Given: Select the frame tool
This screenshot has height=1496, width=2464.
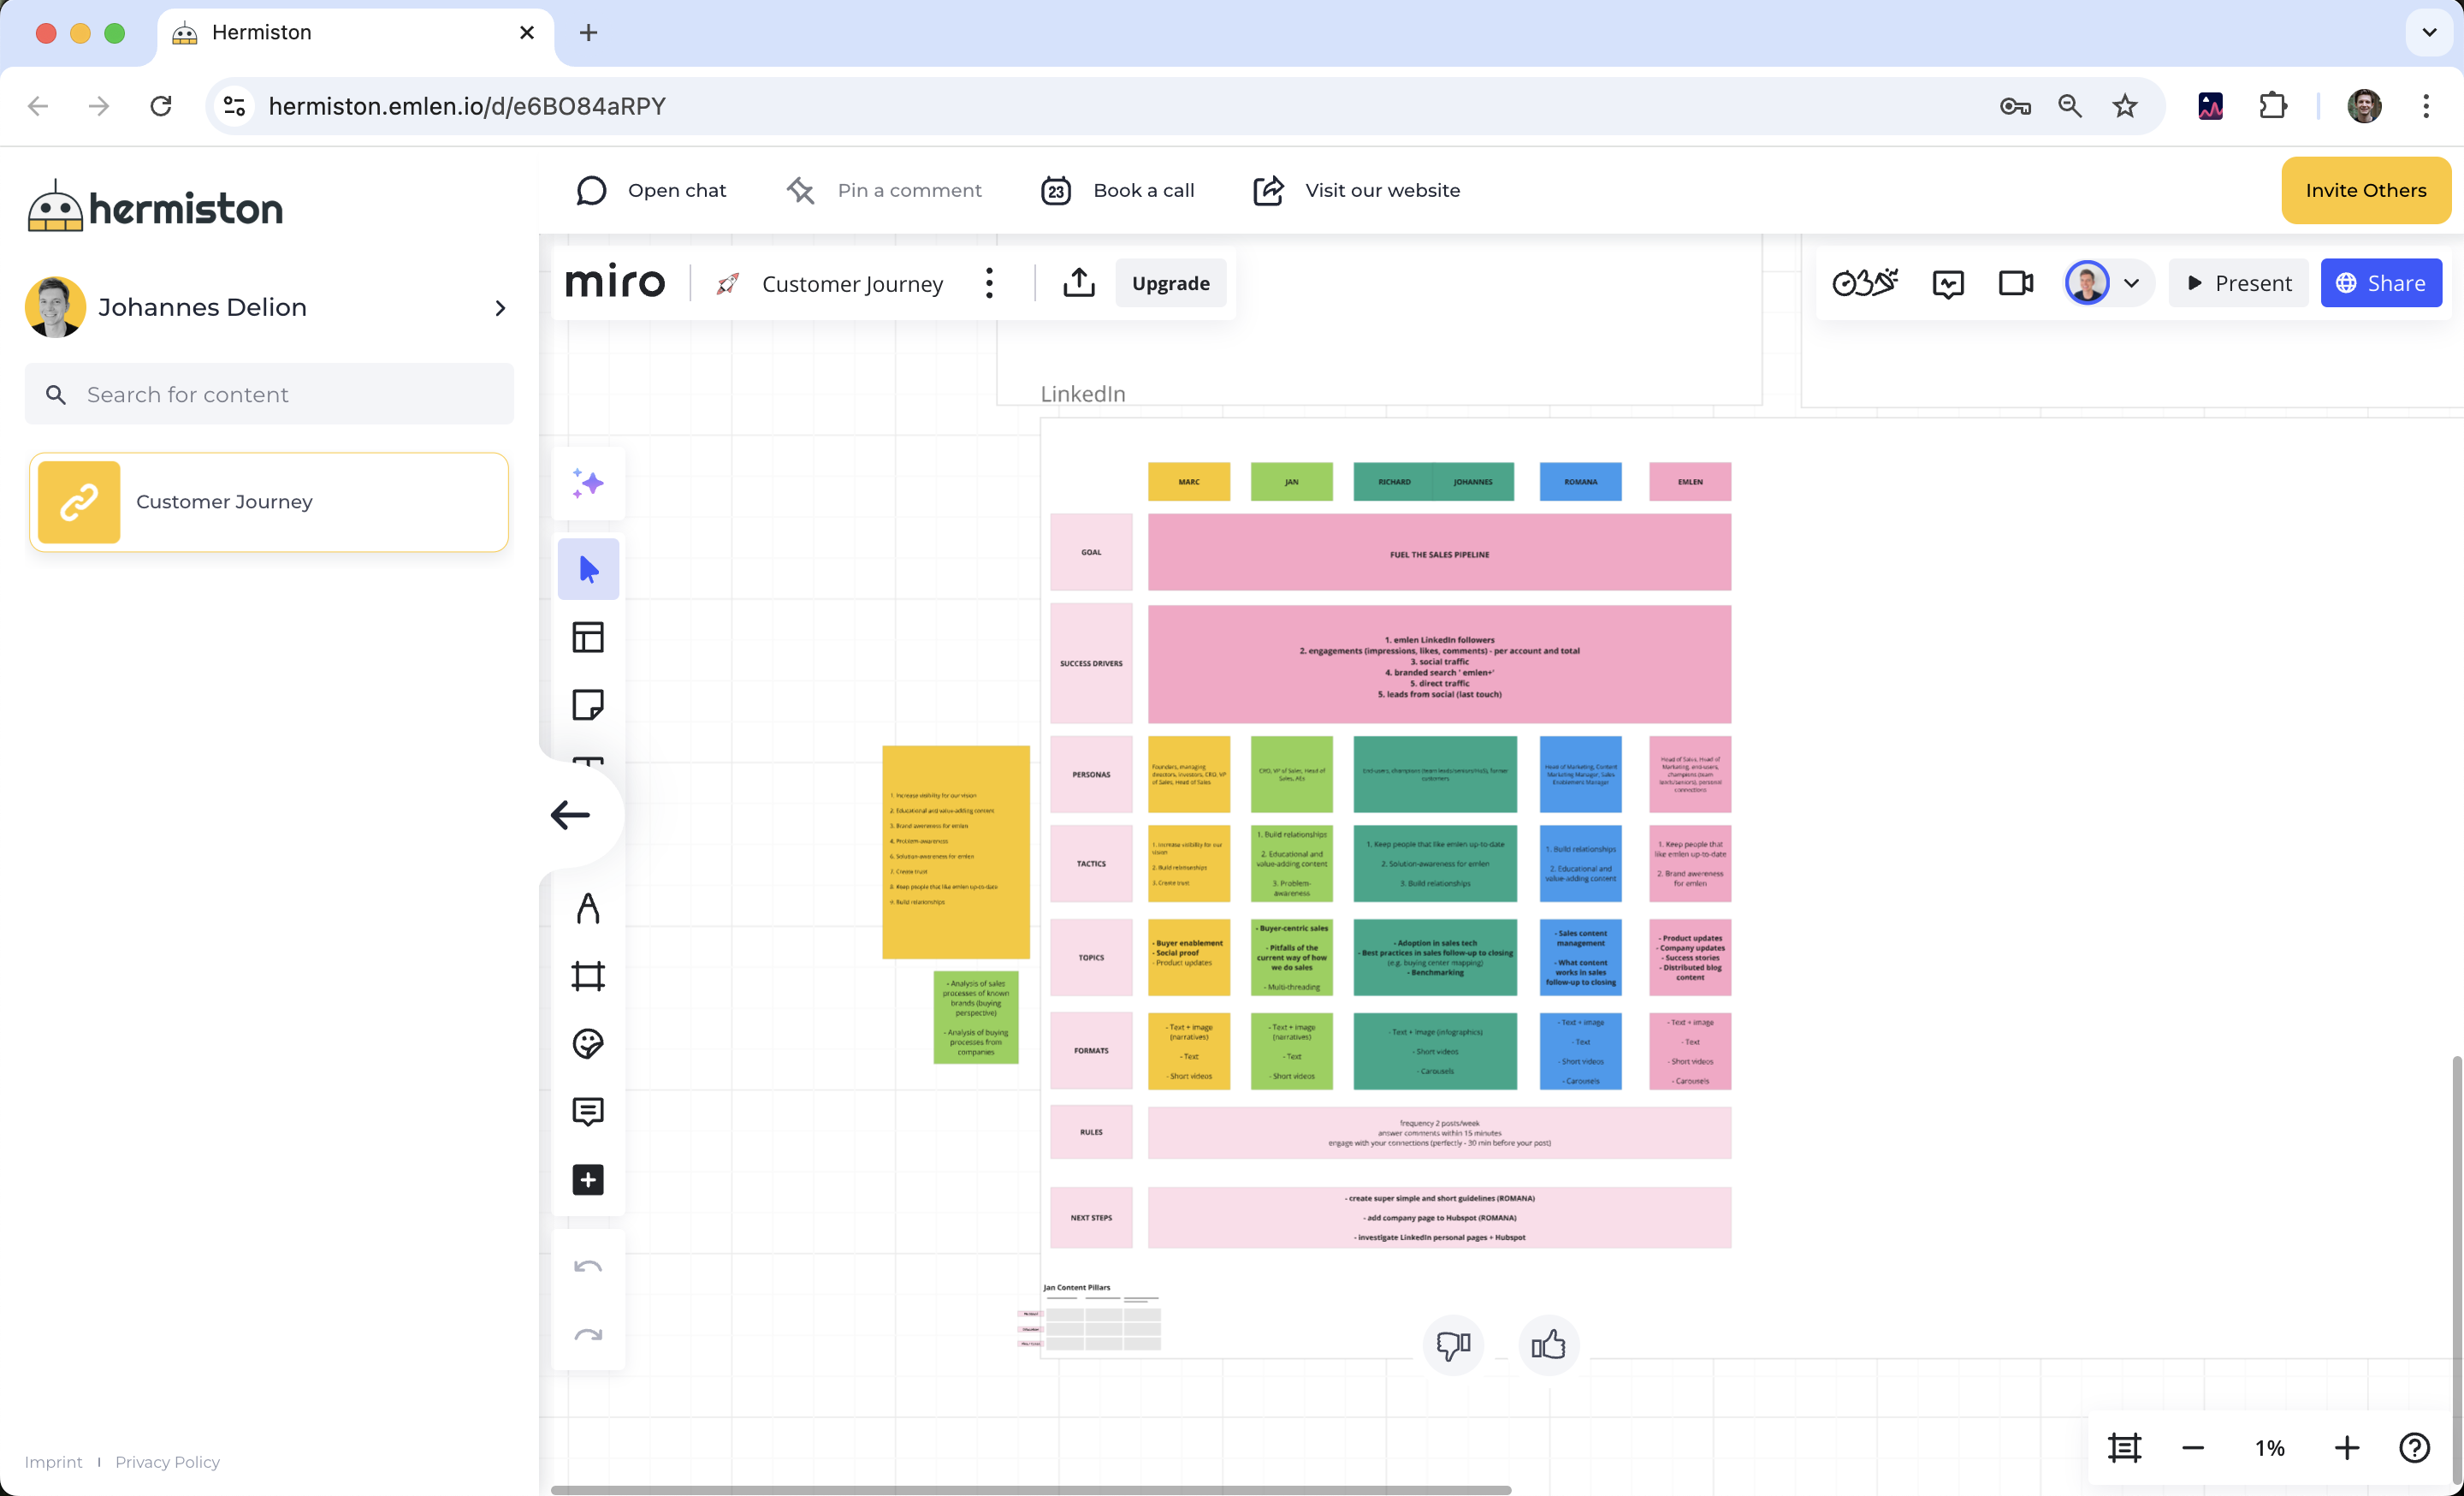Looking at the screenshot, I should click(x=588, y=976).
